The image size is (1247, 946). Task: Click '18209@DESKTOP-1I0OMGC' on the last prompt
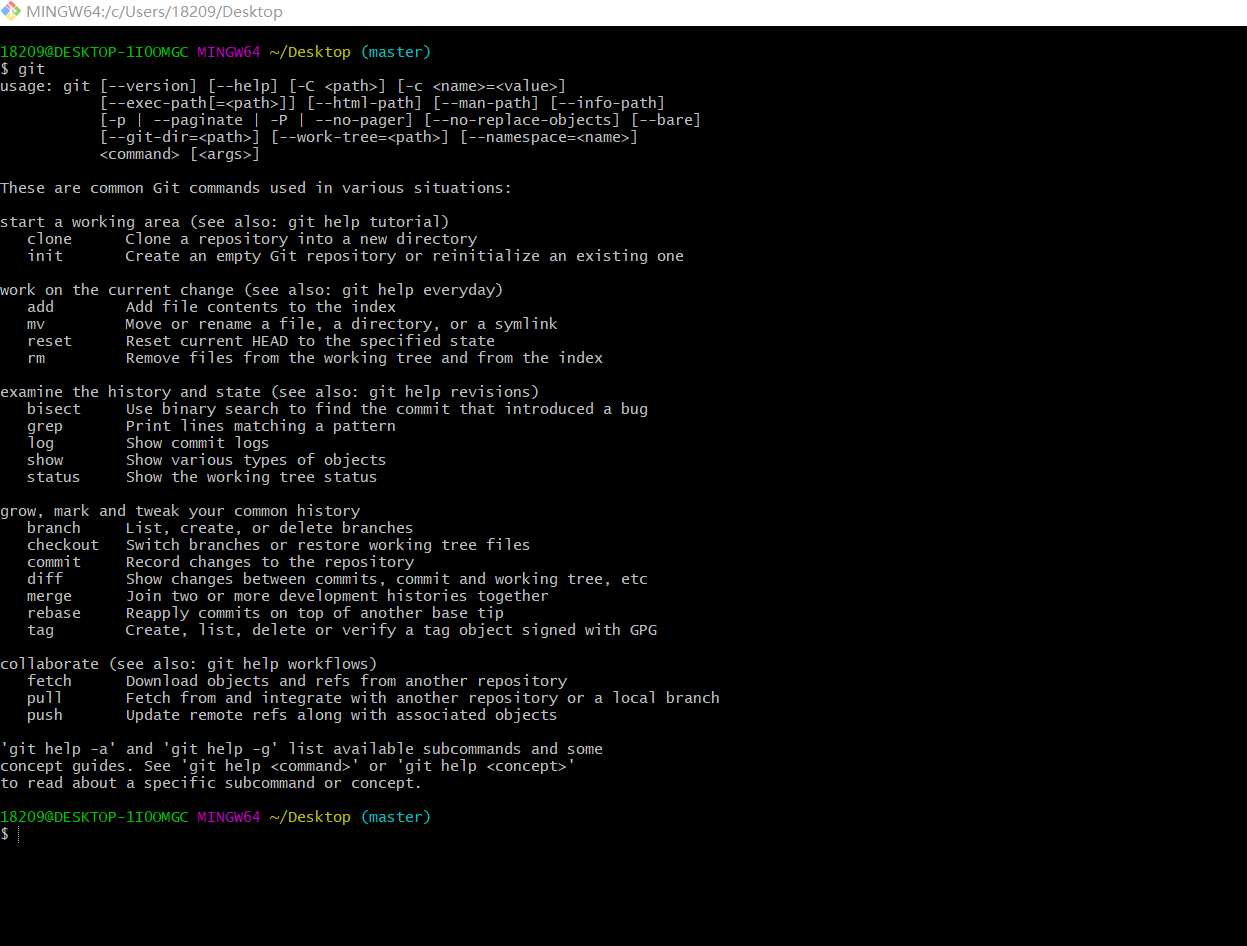[94, 817]
